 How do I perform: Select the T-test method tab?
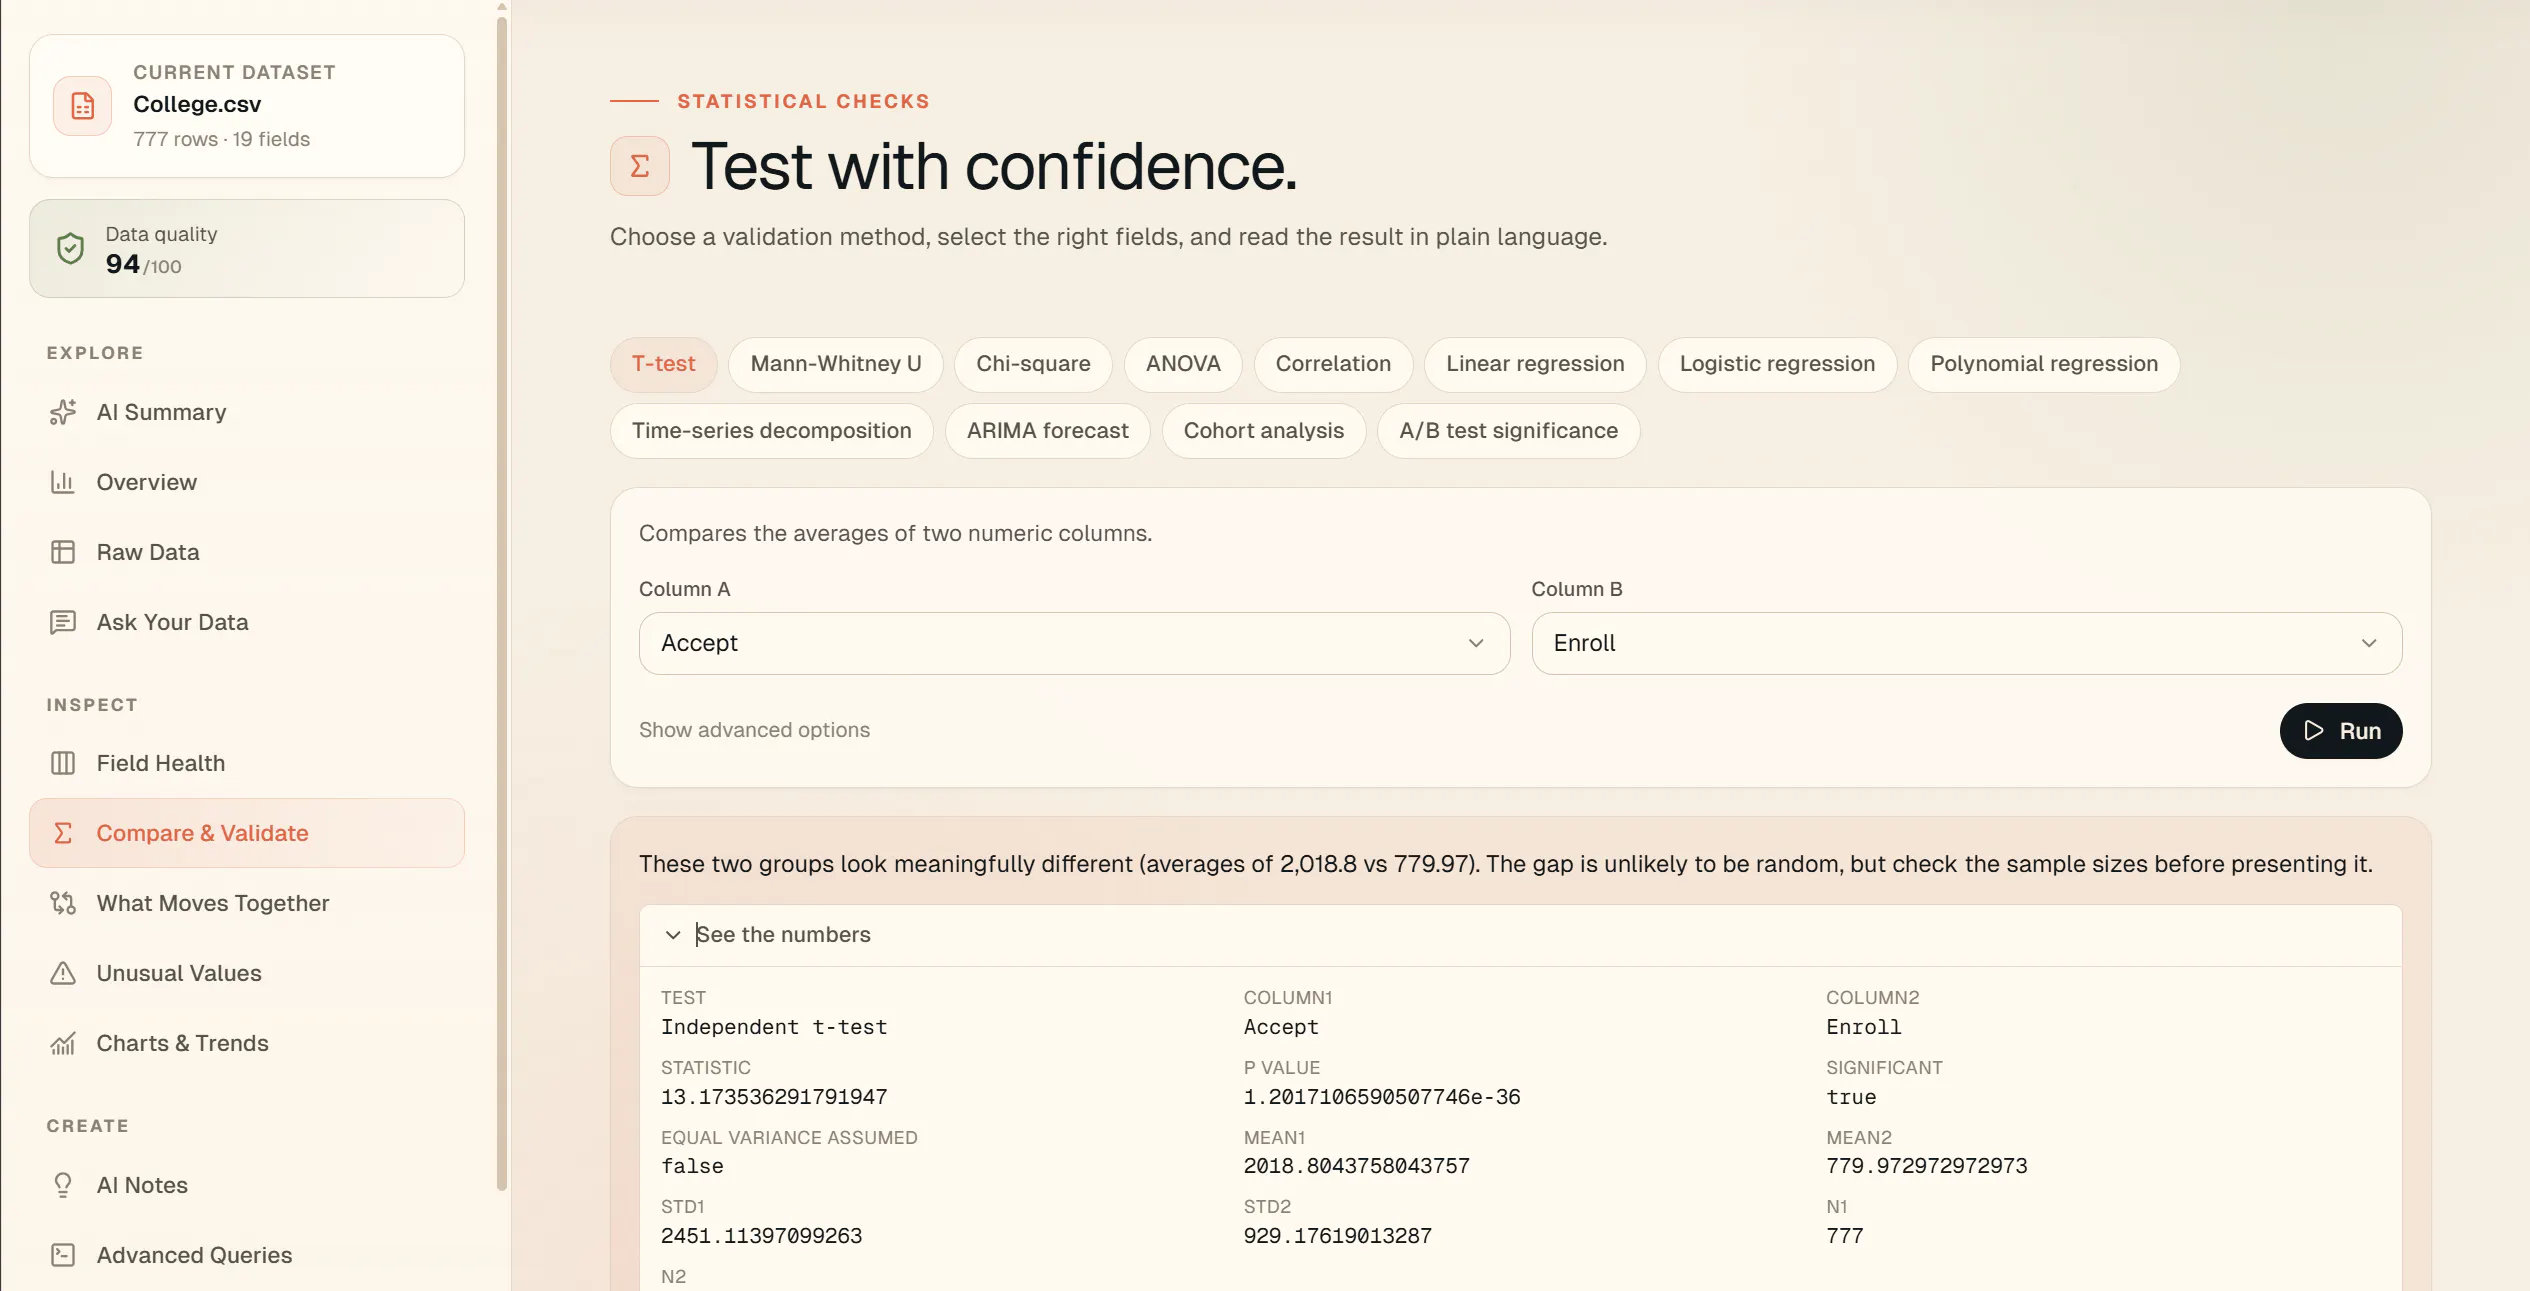(663, 364)
